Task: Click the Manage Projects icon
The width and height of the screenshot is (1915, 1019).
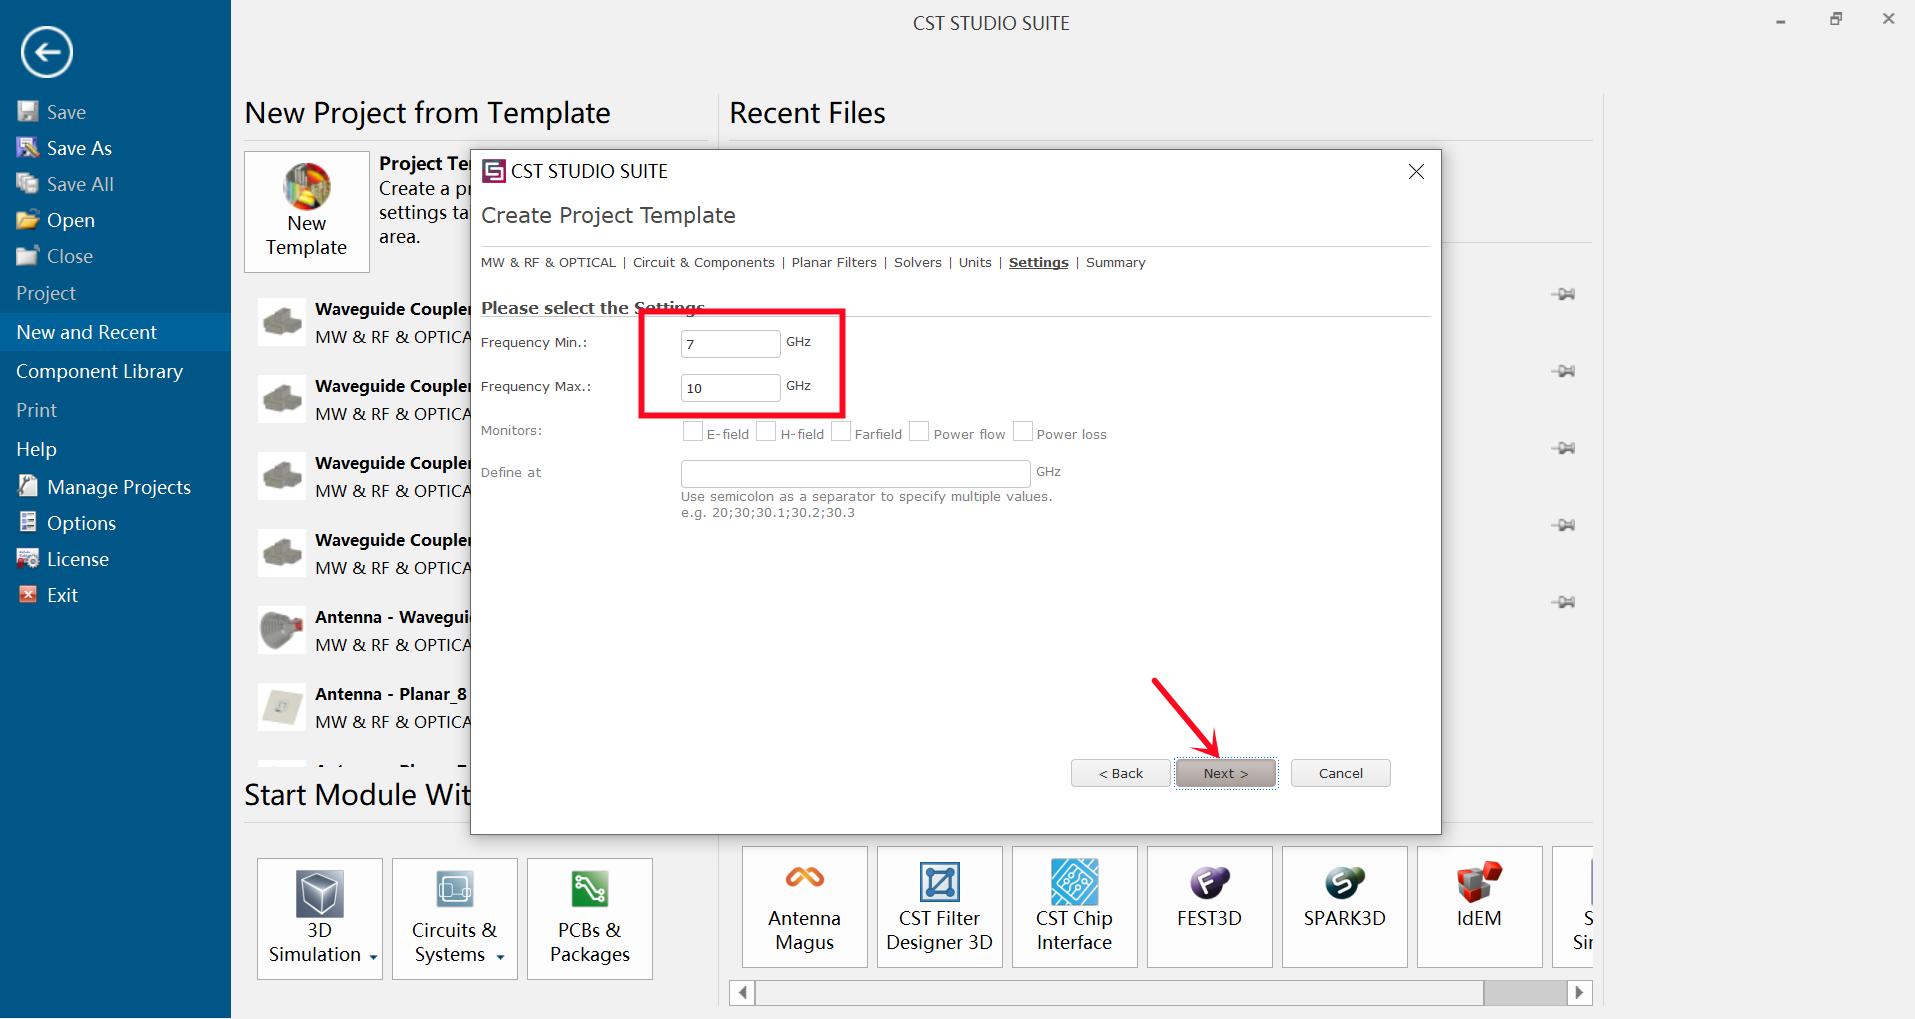Action: point(28,487)
